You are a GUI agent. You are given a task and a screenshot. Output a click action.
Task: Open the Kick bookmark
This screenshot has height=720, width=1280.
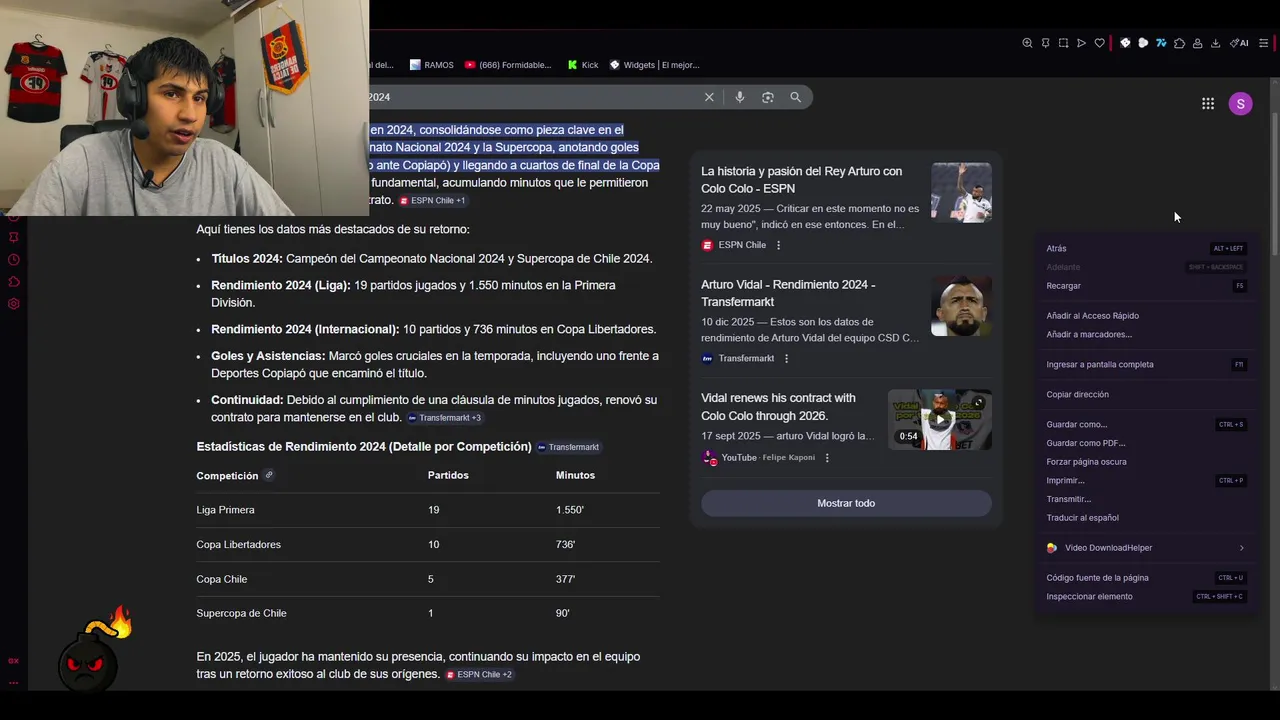[583, 65]
